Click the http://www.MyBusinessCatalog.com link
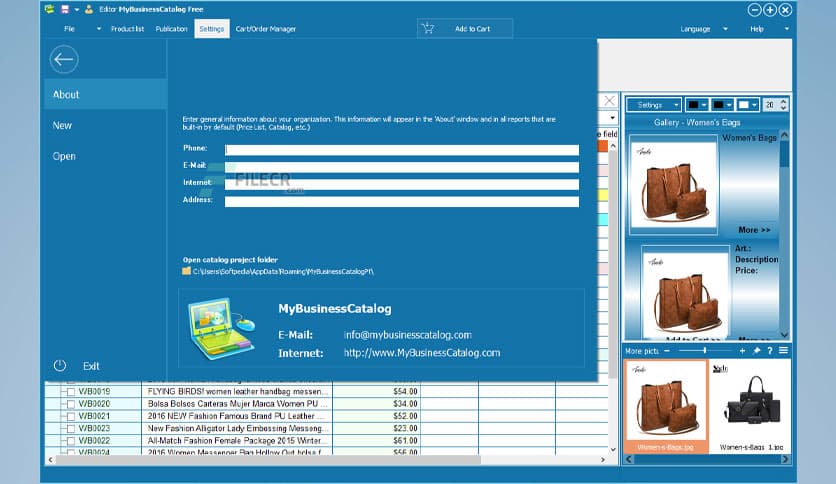Image resolution: width=836 pixels, height=484 pixels. point(422,353)
